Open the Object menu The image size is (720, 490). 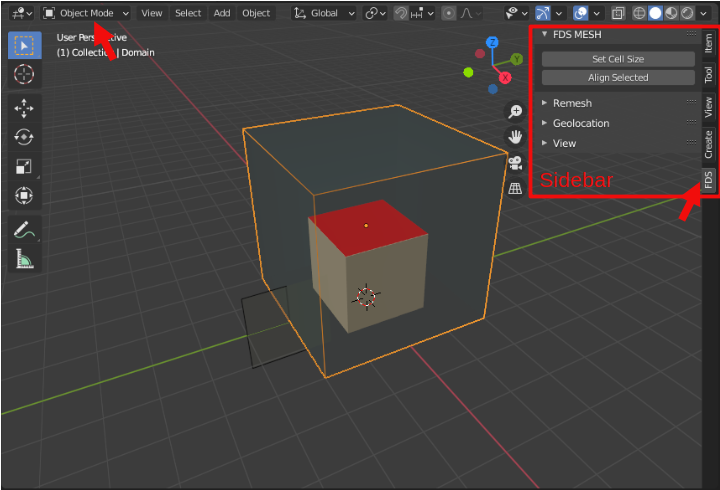point(256,13)
